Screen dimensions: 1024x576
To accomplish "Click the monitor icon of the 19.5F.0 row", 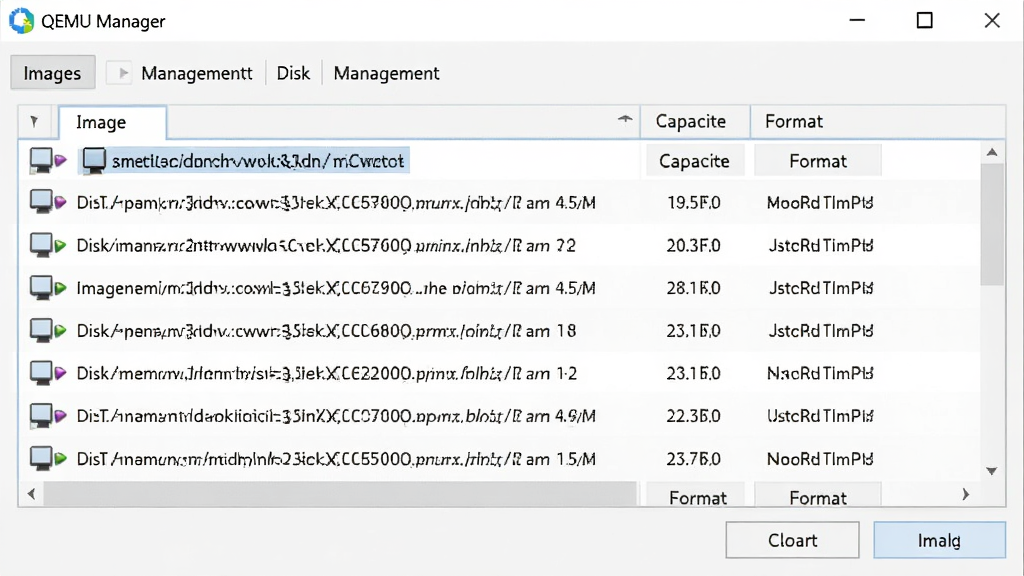I will [40, 202].
